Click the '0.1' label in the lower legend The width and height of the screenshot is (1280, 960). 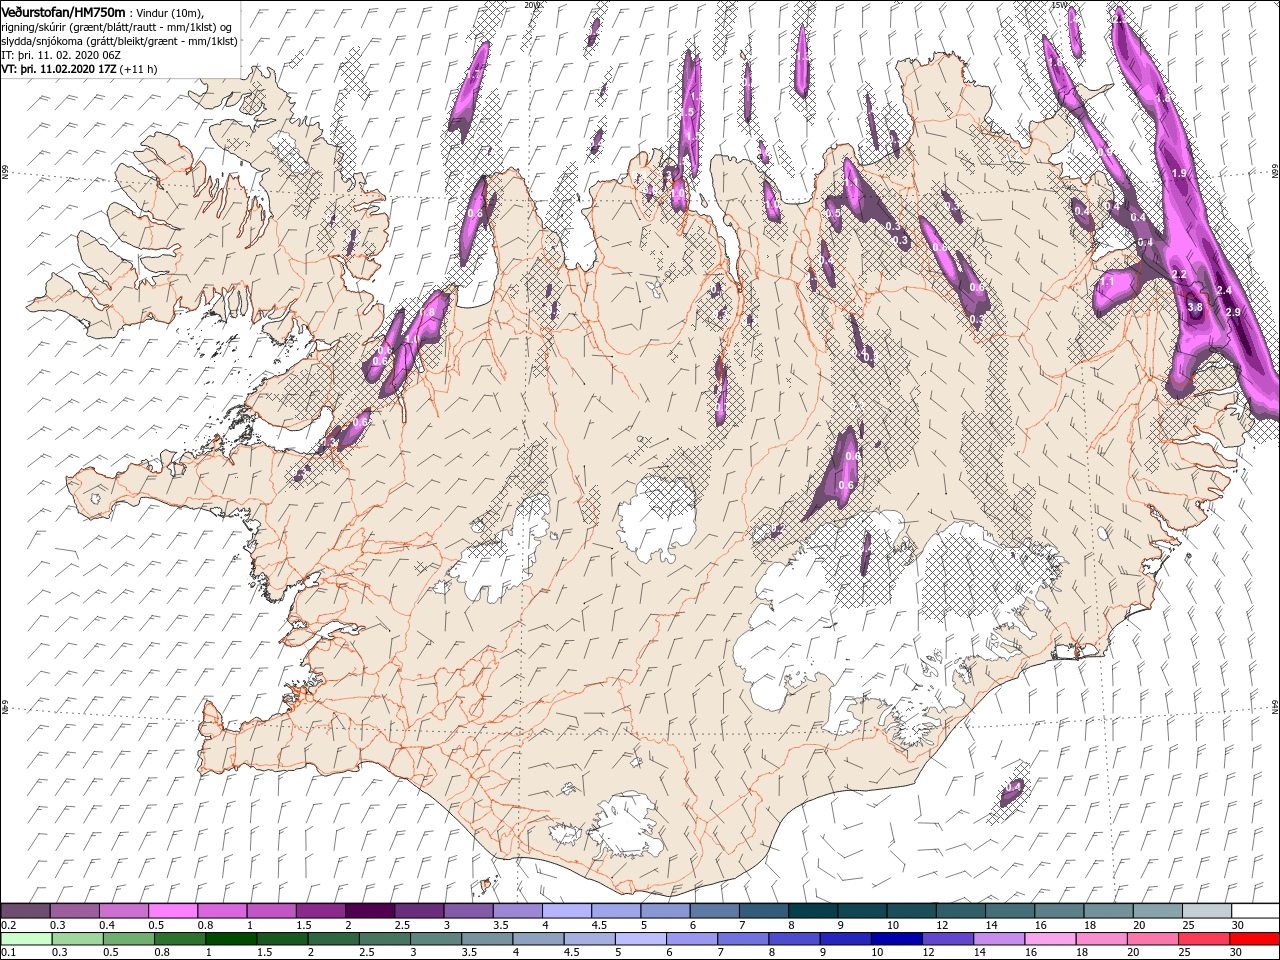coord(8,953)
